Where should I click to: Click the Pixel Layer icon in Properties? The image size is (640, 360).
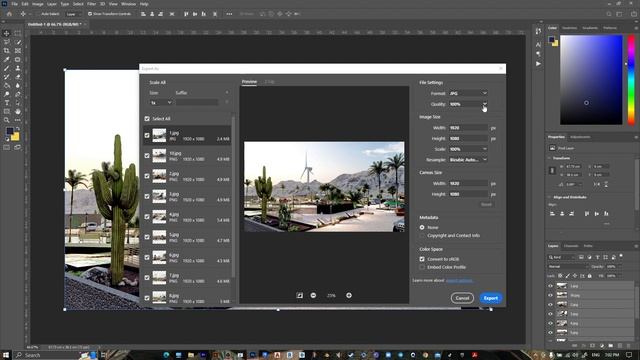click(x=552, y=148)
